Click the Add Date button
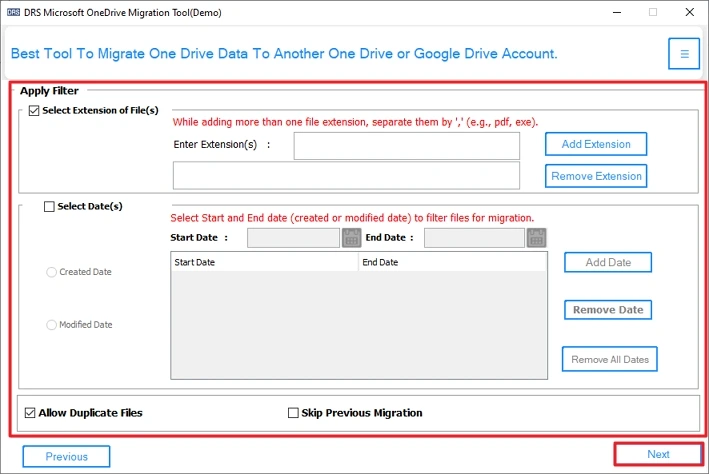 (608, 262)
